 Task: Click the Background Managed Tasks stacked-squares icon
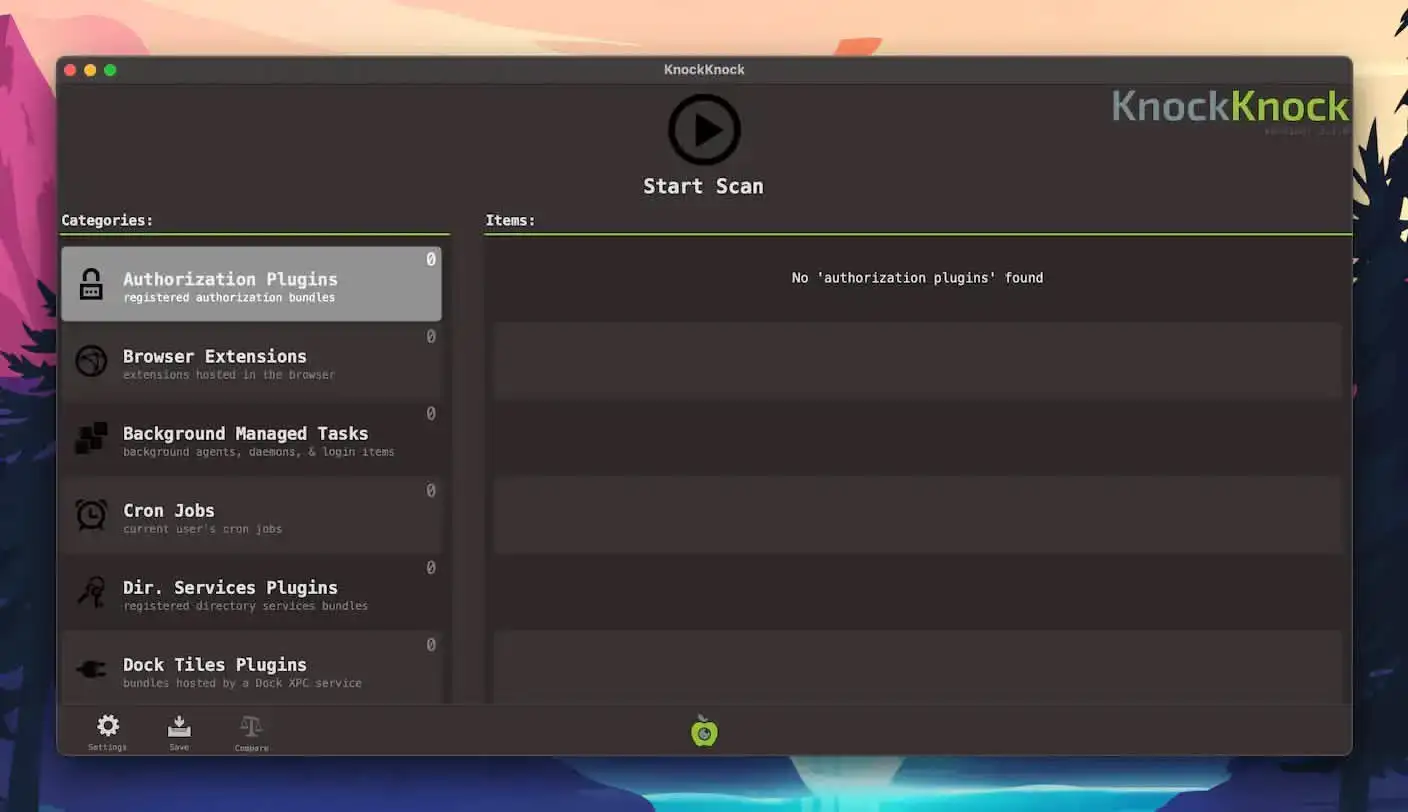[x=91, y=438]
